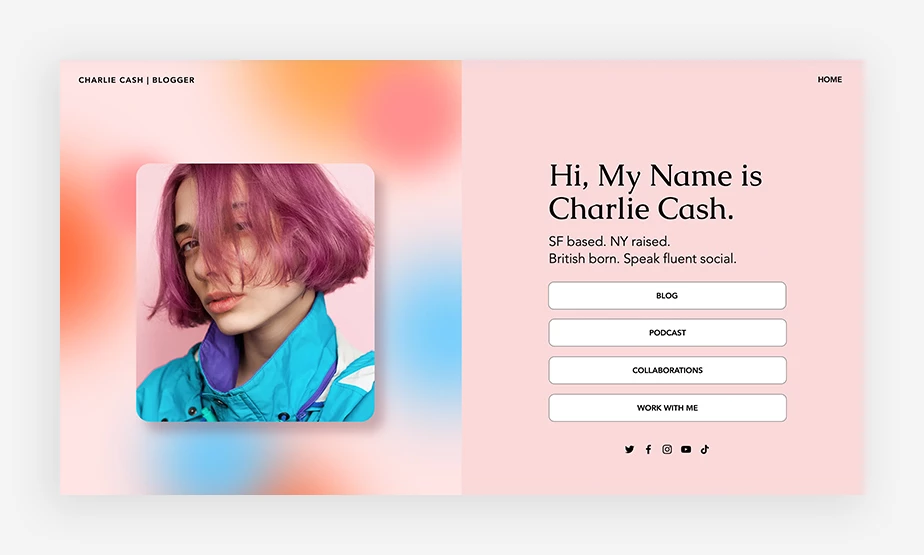Open the Twitter profile icon

pyautogui.click(x=629, y=450)
